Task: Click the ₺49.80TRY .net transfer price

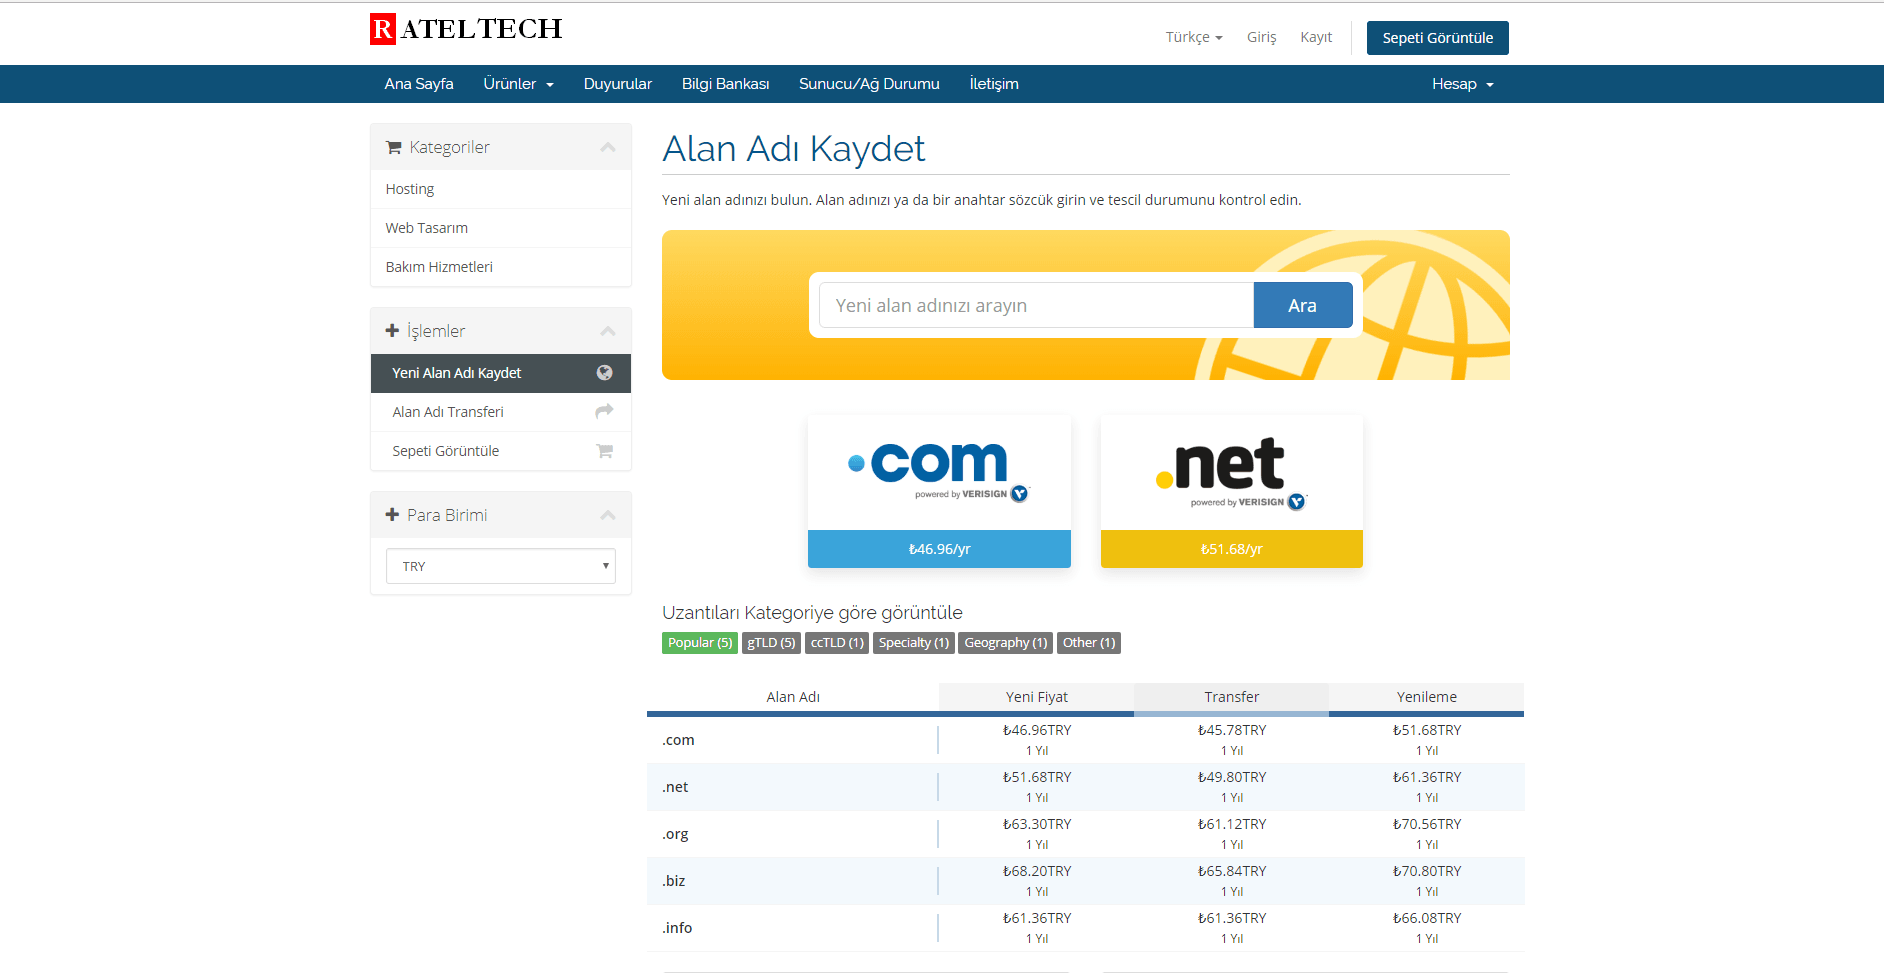Action: click(x=1232, y=777)
